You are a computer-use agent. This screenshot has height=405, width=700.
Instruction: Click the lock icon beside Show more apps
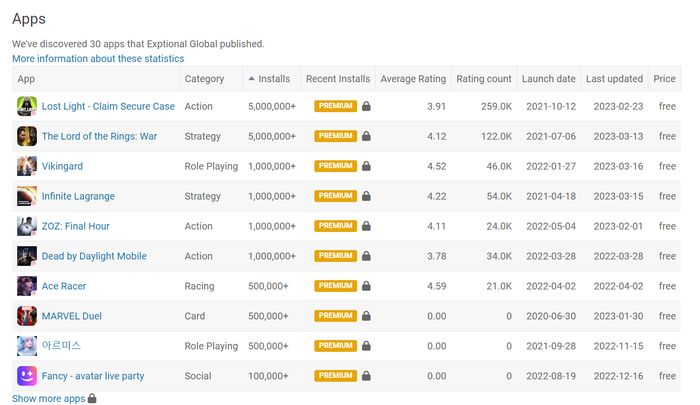(x=92, y=398)
